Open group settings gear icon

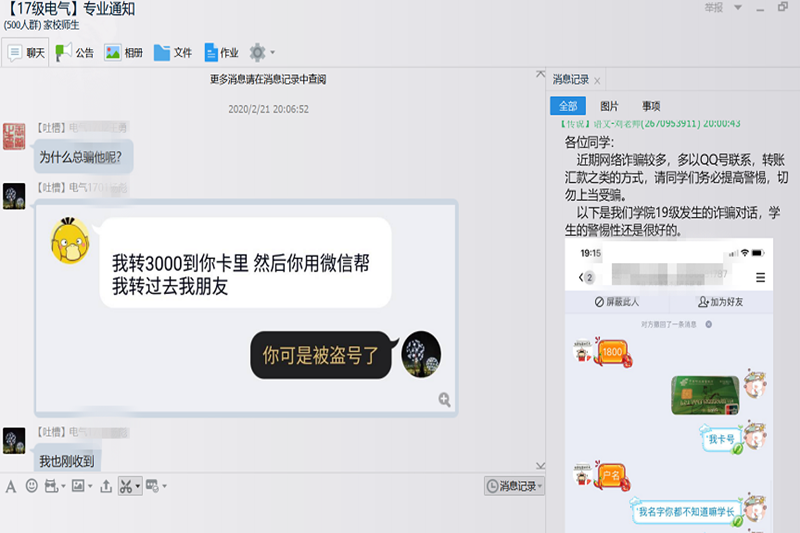point(257,52)
